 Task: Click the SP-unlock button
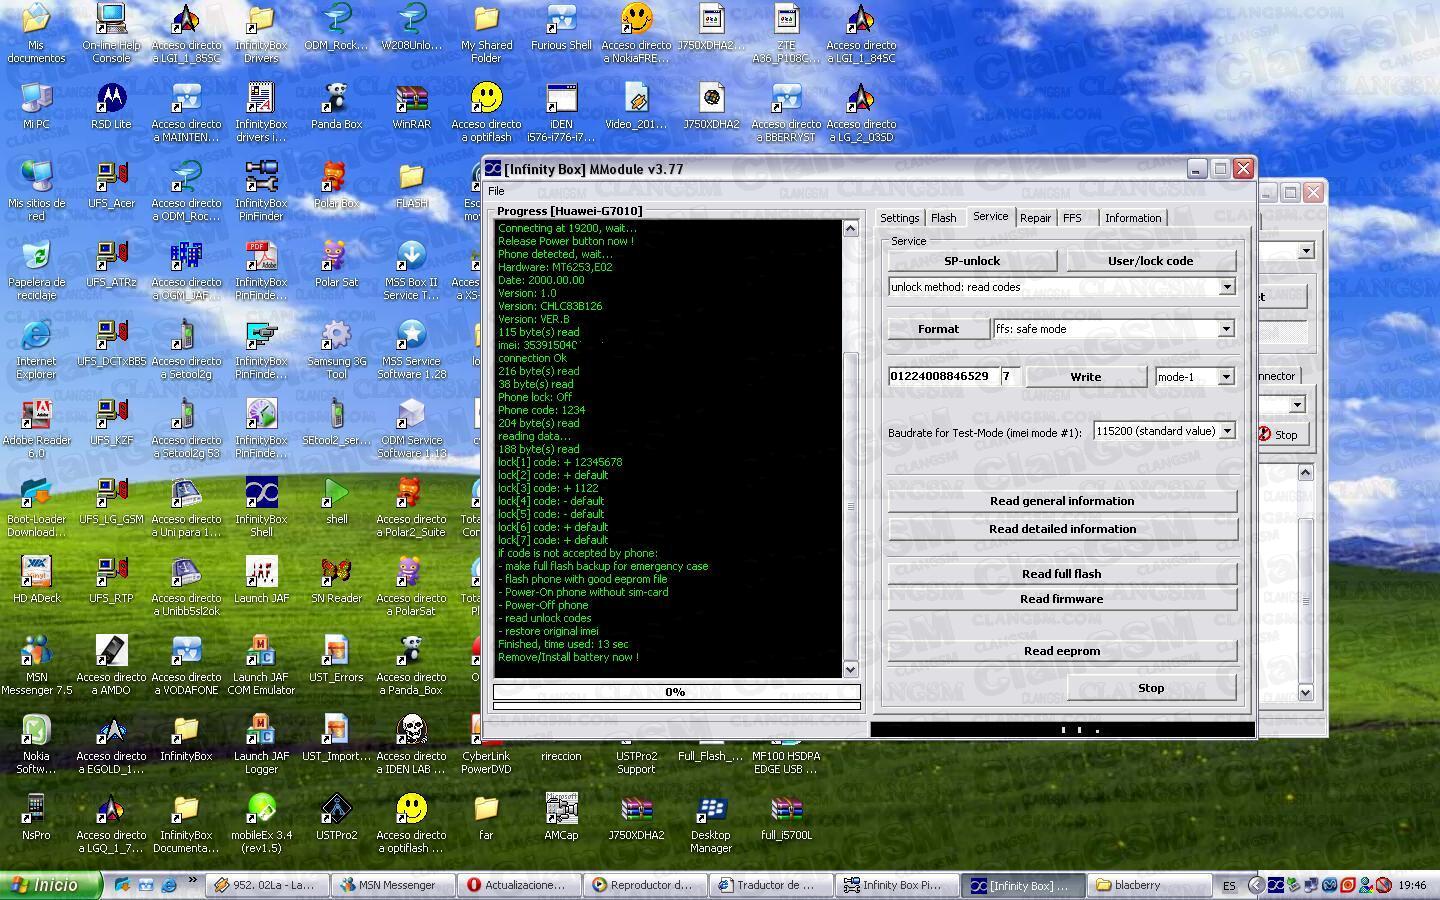pyautogui.click(x=972, y=261)
